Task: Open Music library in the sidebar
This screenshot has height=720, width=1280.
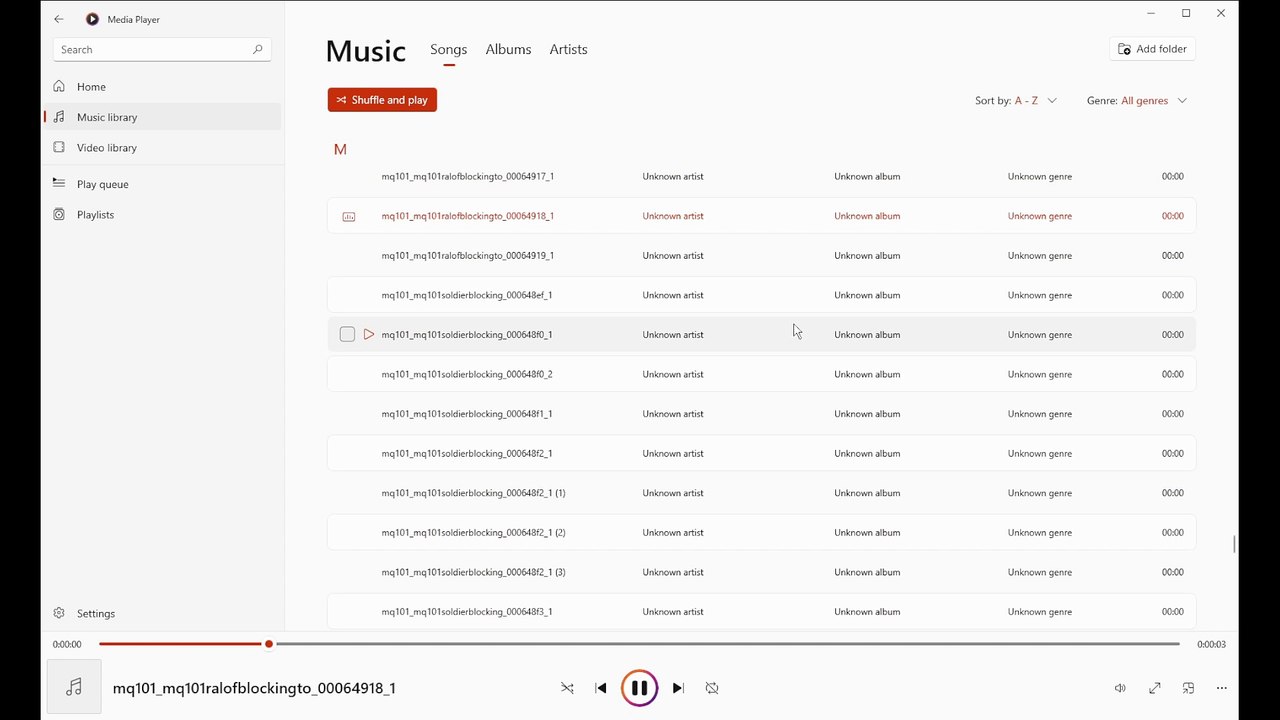Action: point(162,117)
